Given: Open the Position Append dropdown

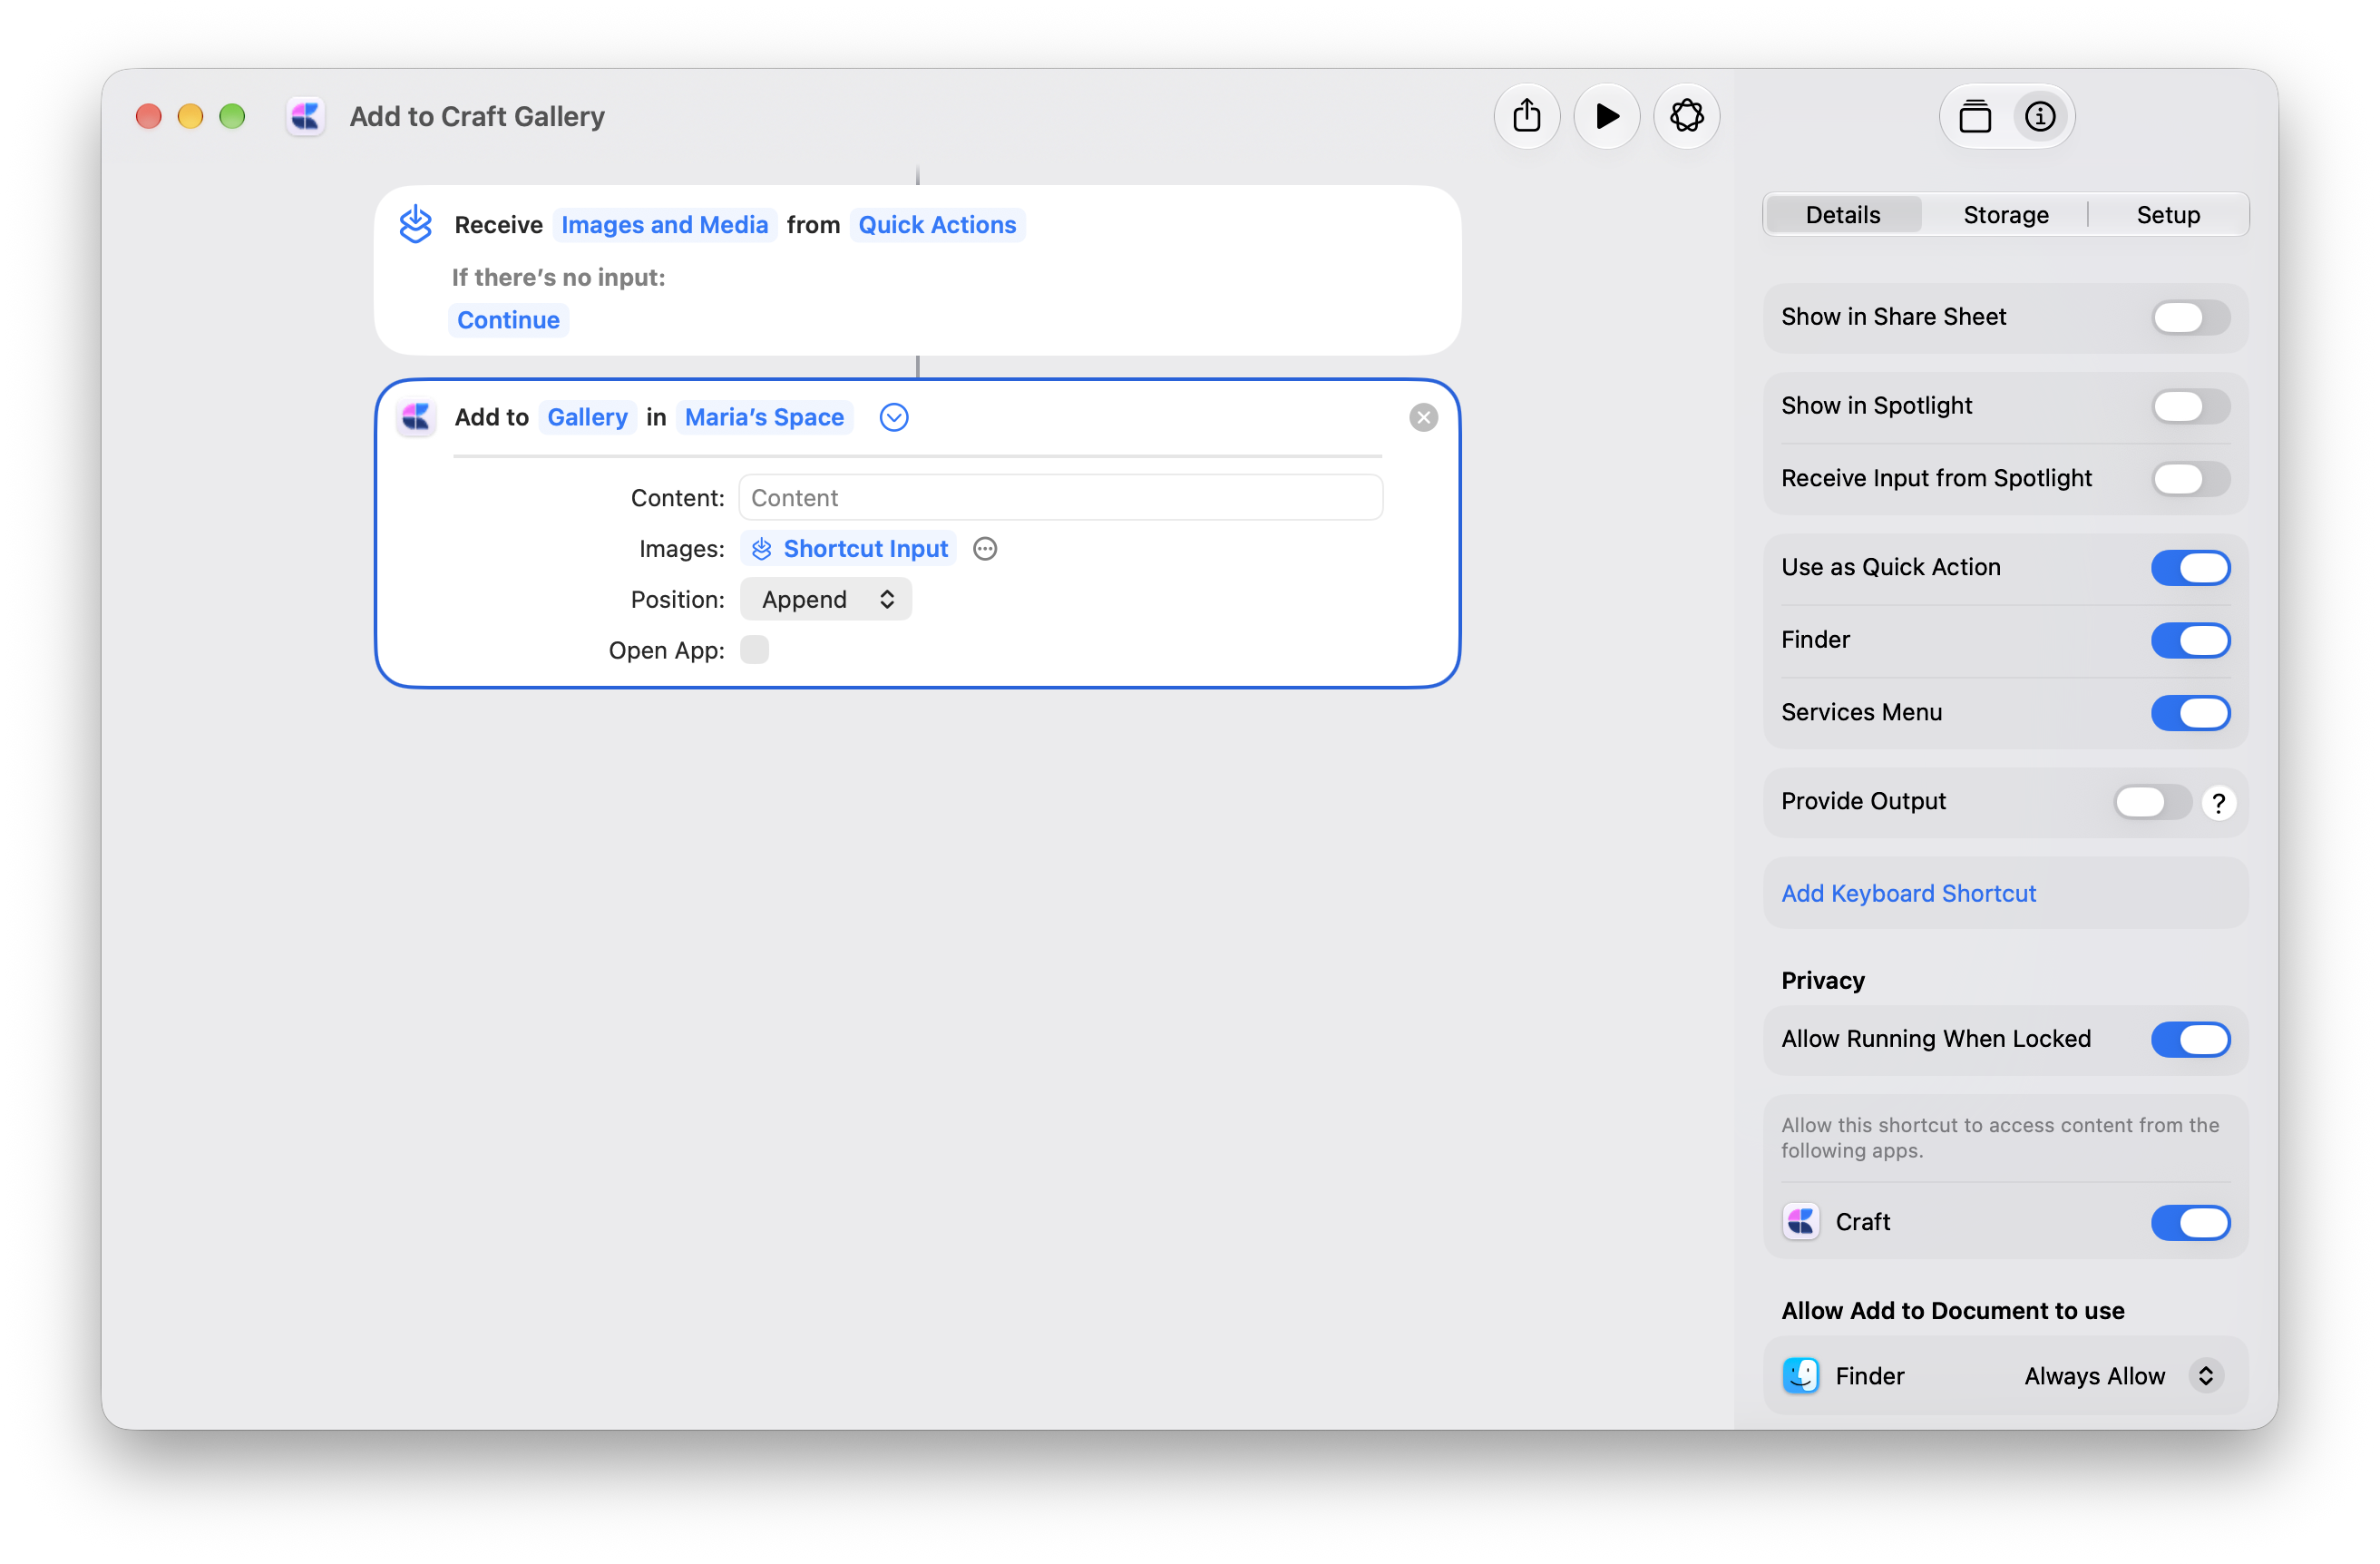Looking at the screenshot, I should coord(825,599).
